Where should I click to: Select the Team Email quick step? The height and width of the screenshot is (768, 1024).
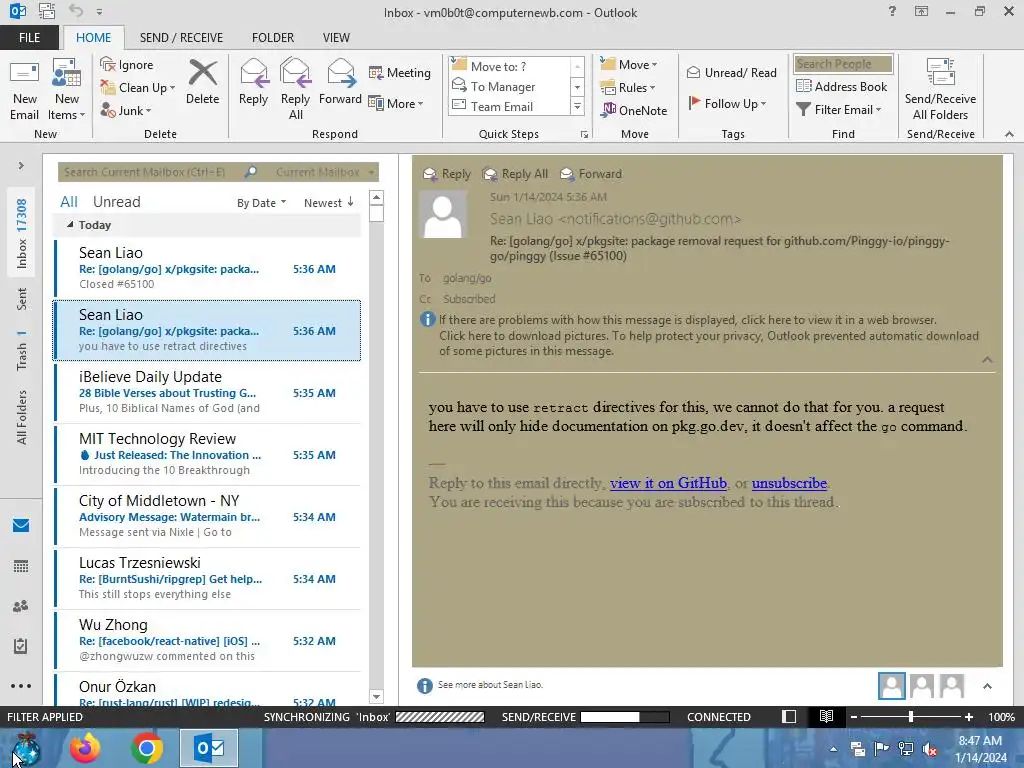click(x=510, y=106)
